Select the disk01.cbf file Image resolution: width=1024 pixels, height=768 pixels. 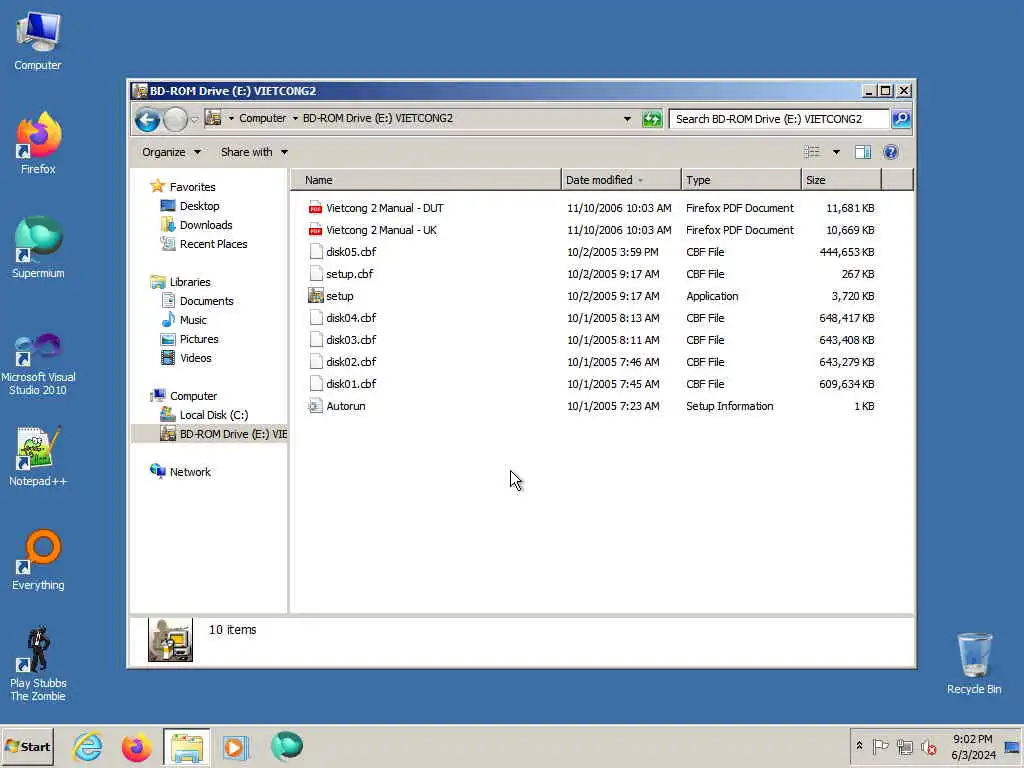(x=351, y=384)
